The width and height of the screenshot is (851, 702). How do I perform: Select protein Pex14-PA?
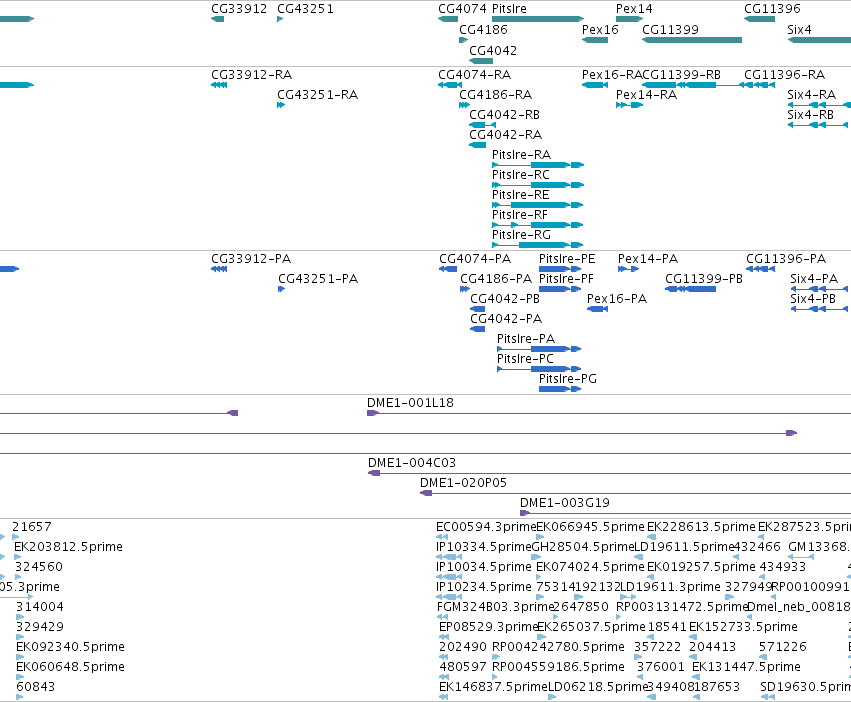628,269
